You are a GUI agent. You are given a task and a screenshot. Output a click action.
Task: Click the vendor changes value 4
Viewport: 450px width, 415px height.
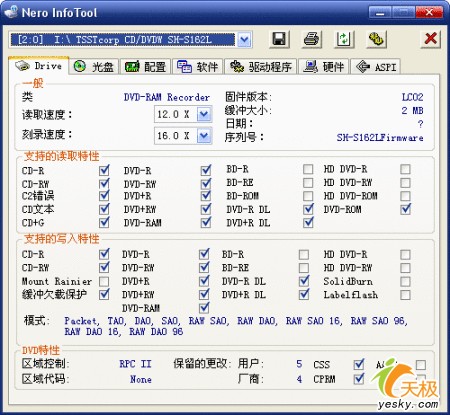pos(299,379)
